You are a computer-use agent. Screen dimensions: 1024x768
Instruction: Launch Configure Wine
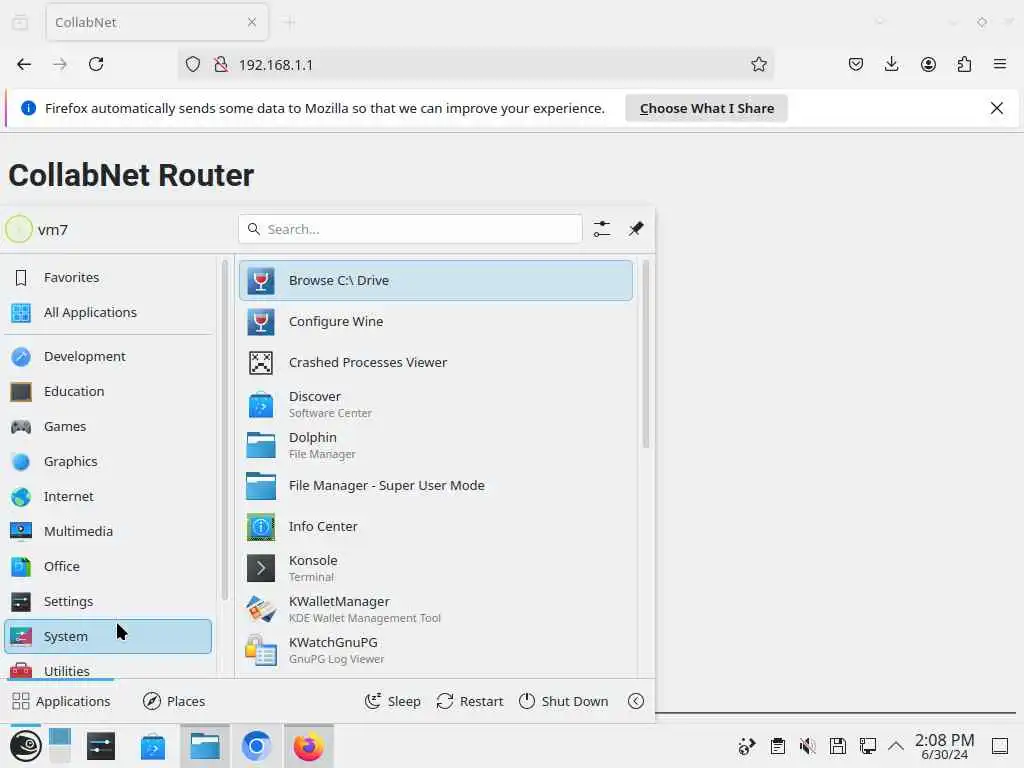coord(436,321)
